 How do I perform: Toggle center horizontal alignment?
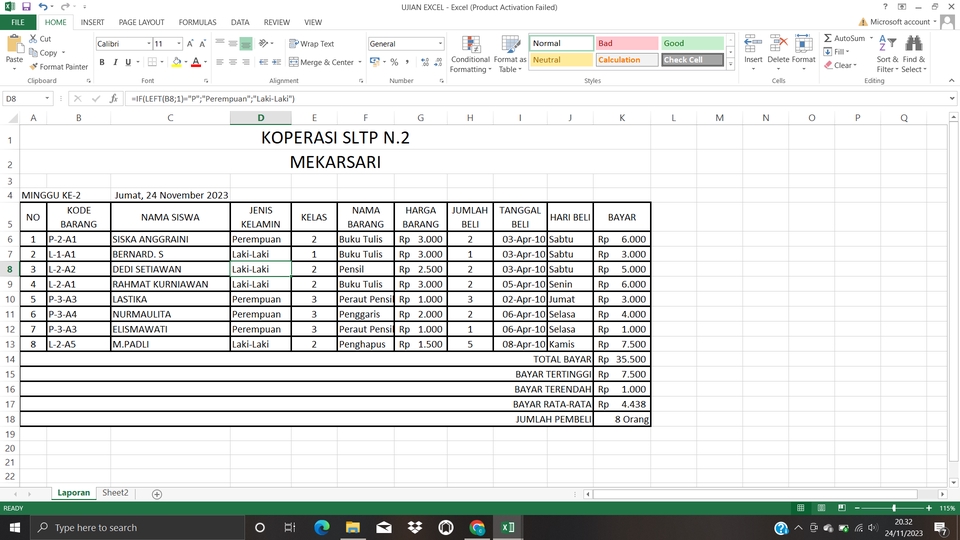click(x=233, y=62)
